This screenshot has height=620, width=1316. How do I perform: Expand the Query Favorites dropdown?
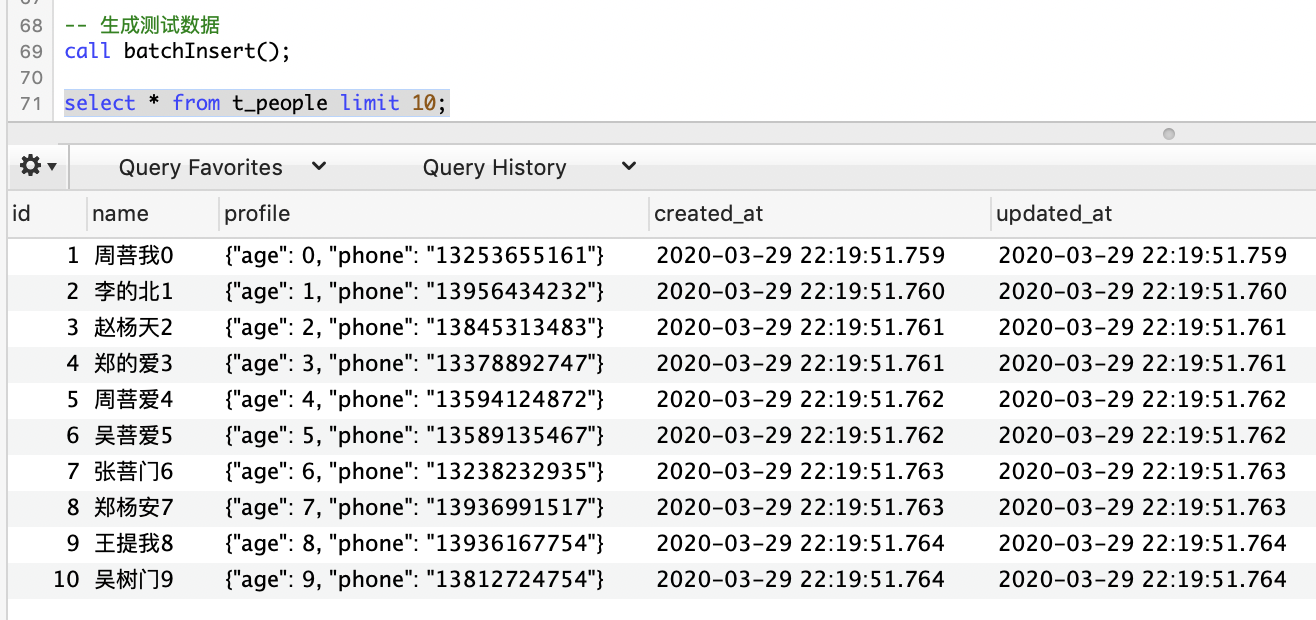tap(318, 166)
